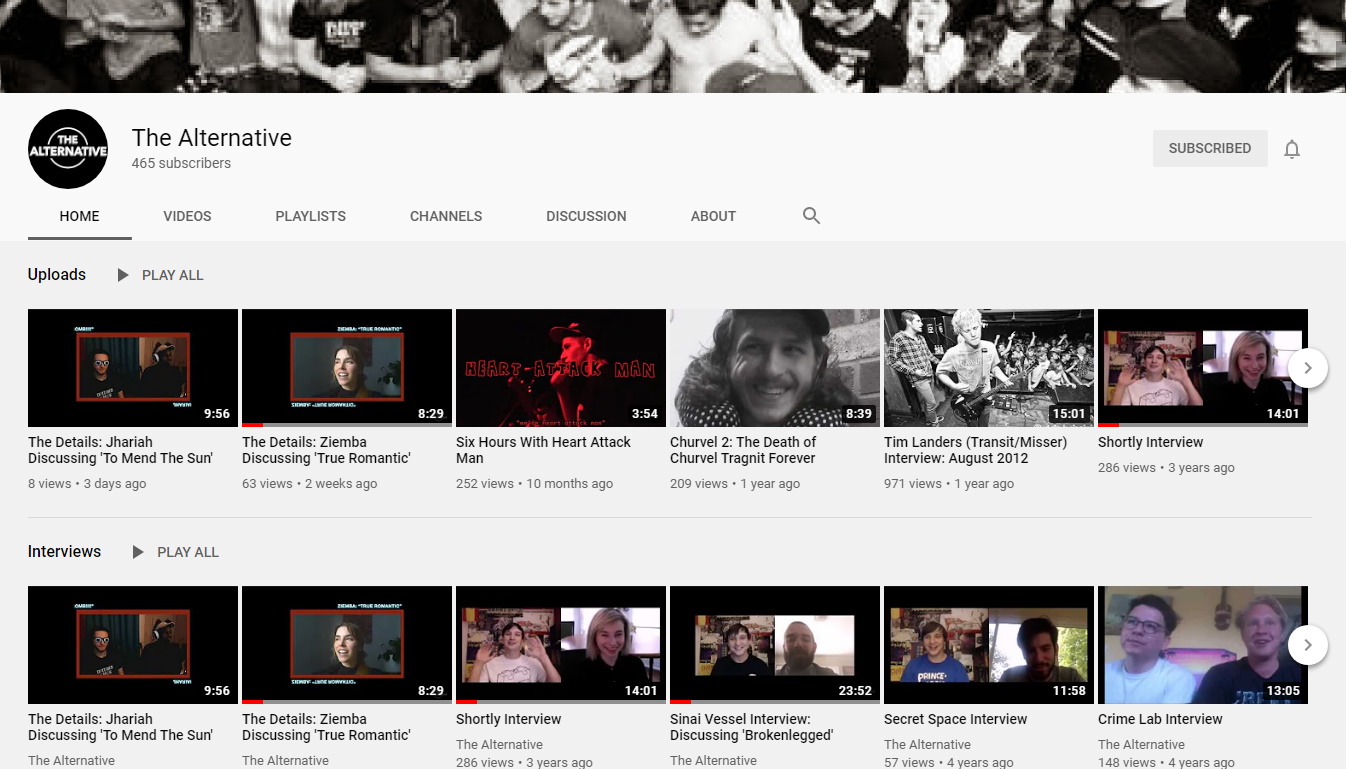Click The Alternative channel name title
The height and width of the screenshot is (769, 1346).
point(212,138)
